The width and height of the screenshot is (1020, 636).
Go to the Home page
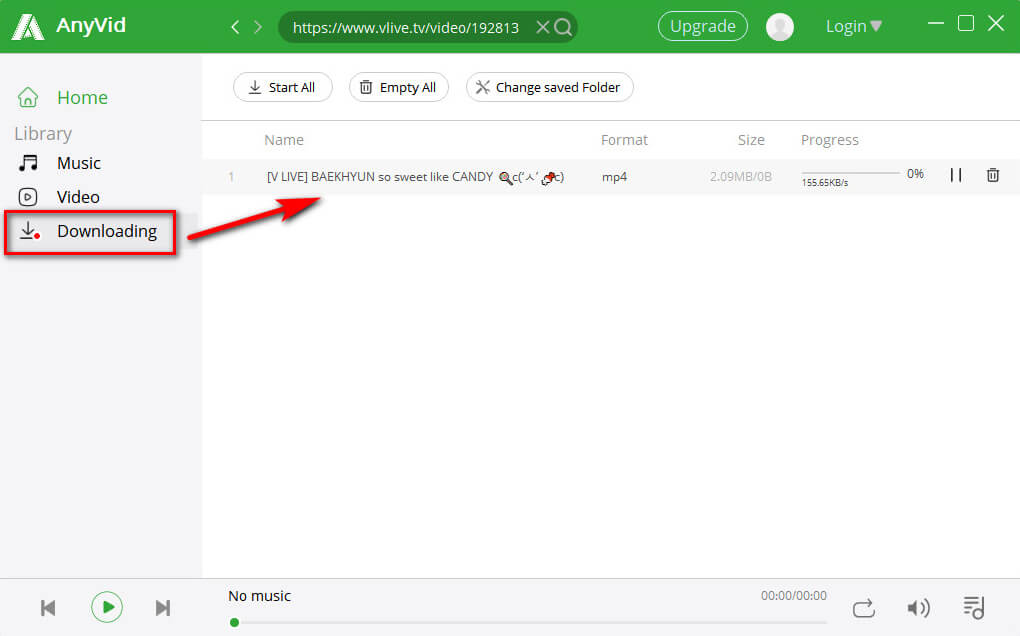tap(81, 97)
